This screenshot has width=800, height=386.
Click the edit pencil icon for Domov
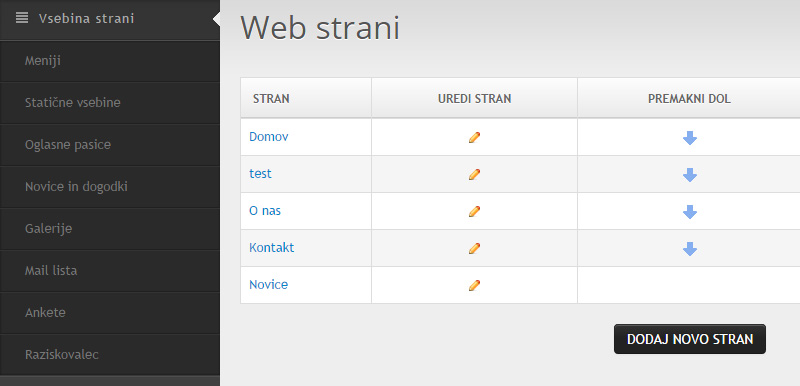tap(474, 137)
